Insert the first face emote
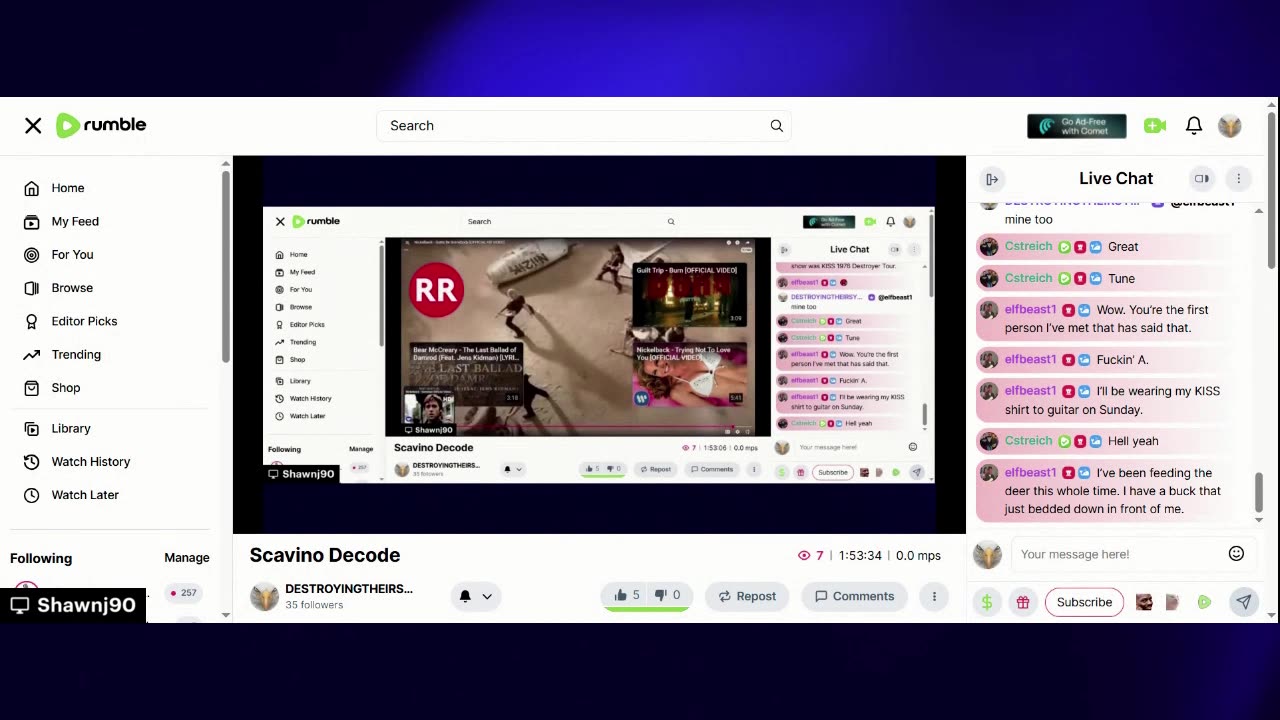This screenshot has height=720, width=1280. tap(1144, 602)
